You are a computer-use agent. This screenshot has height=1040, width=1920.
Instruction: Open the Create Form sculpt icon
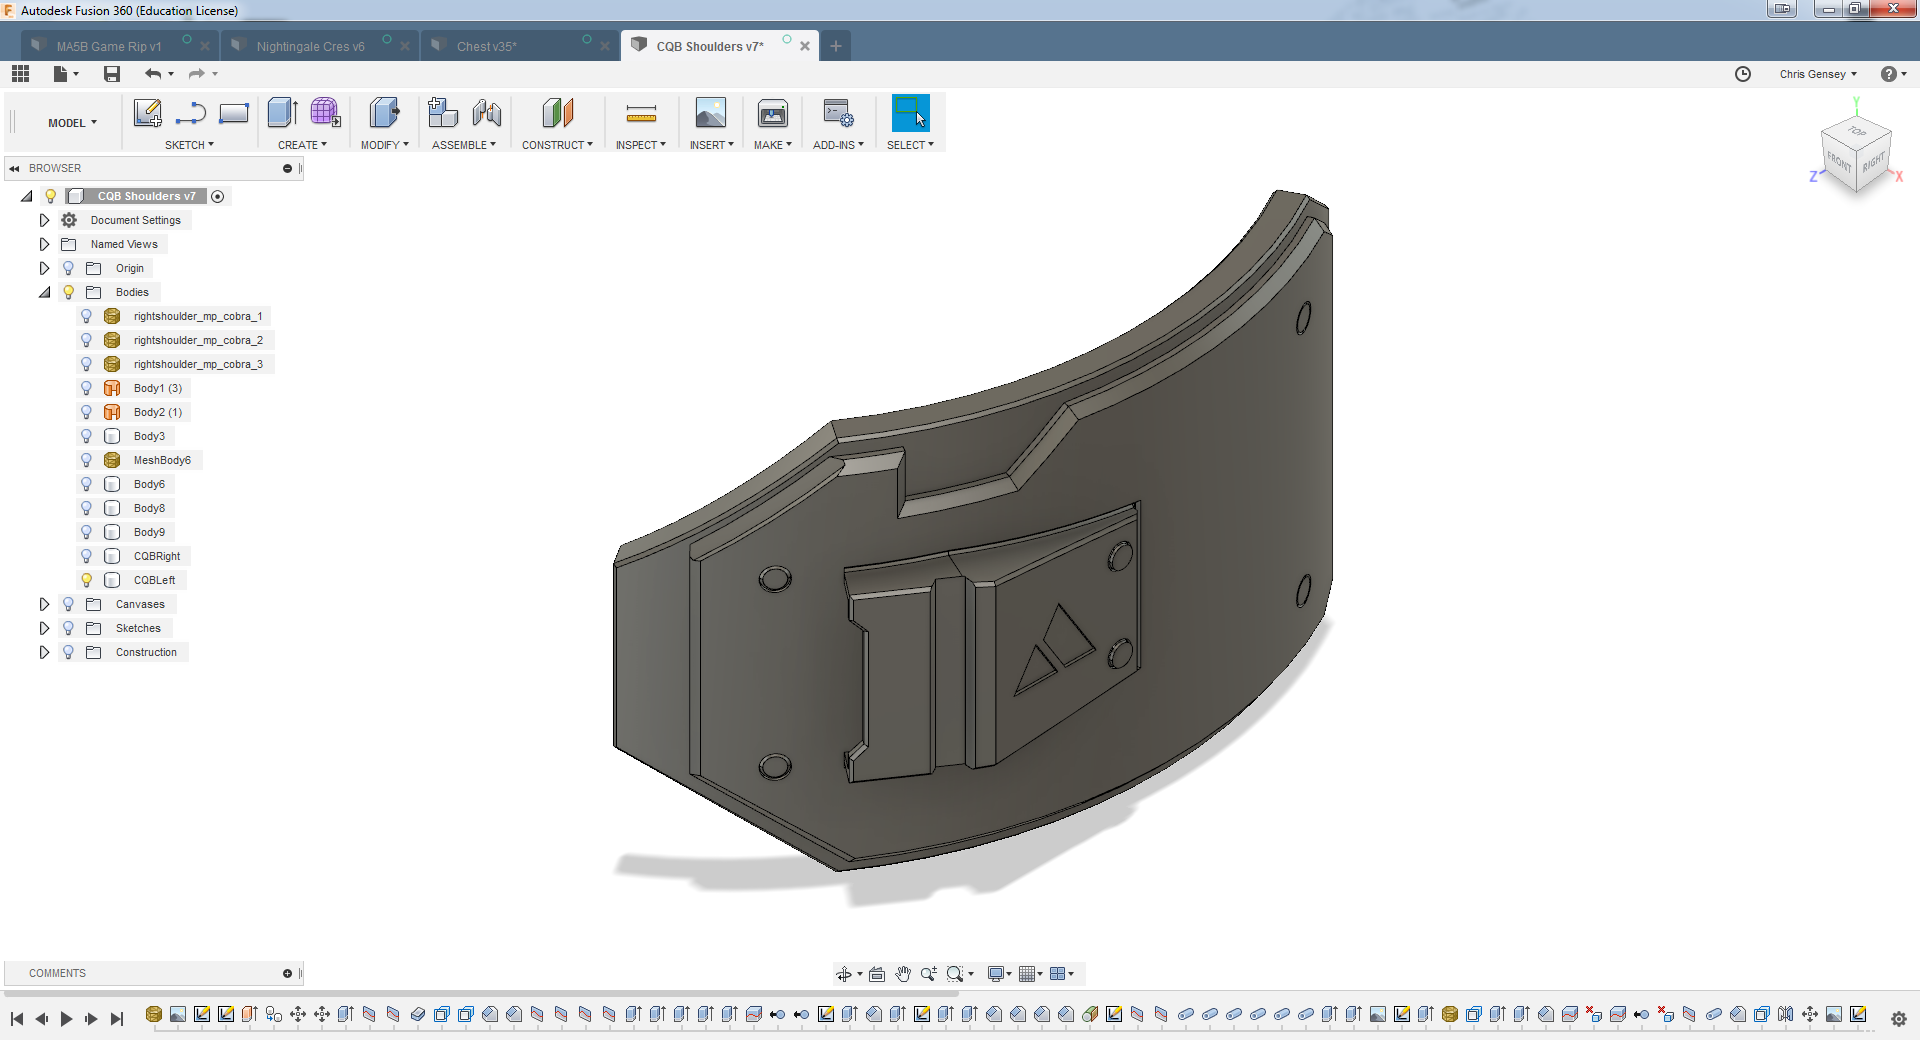pyautogui.click(x=326, y=113)
